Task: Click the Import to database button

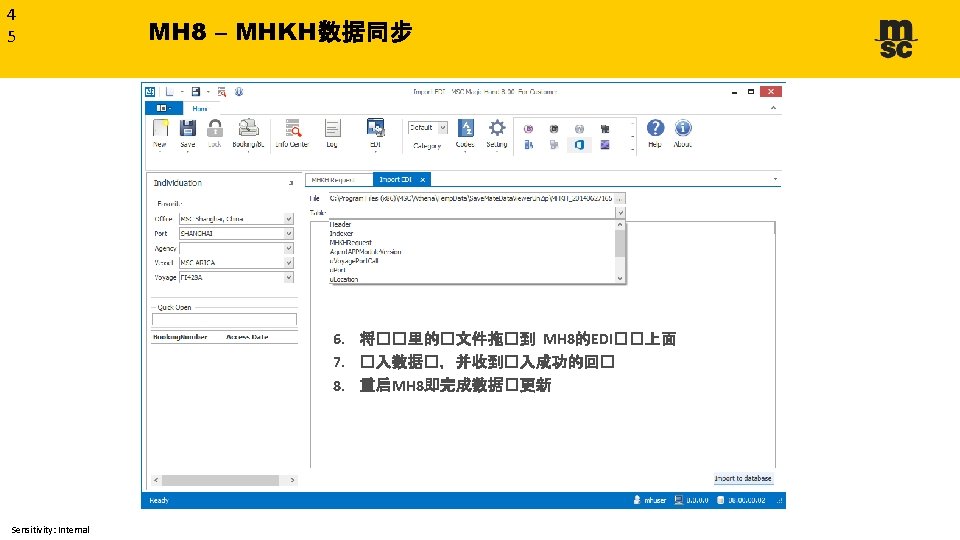Action: (x=743, y=478)
